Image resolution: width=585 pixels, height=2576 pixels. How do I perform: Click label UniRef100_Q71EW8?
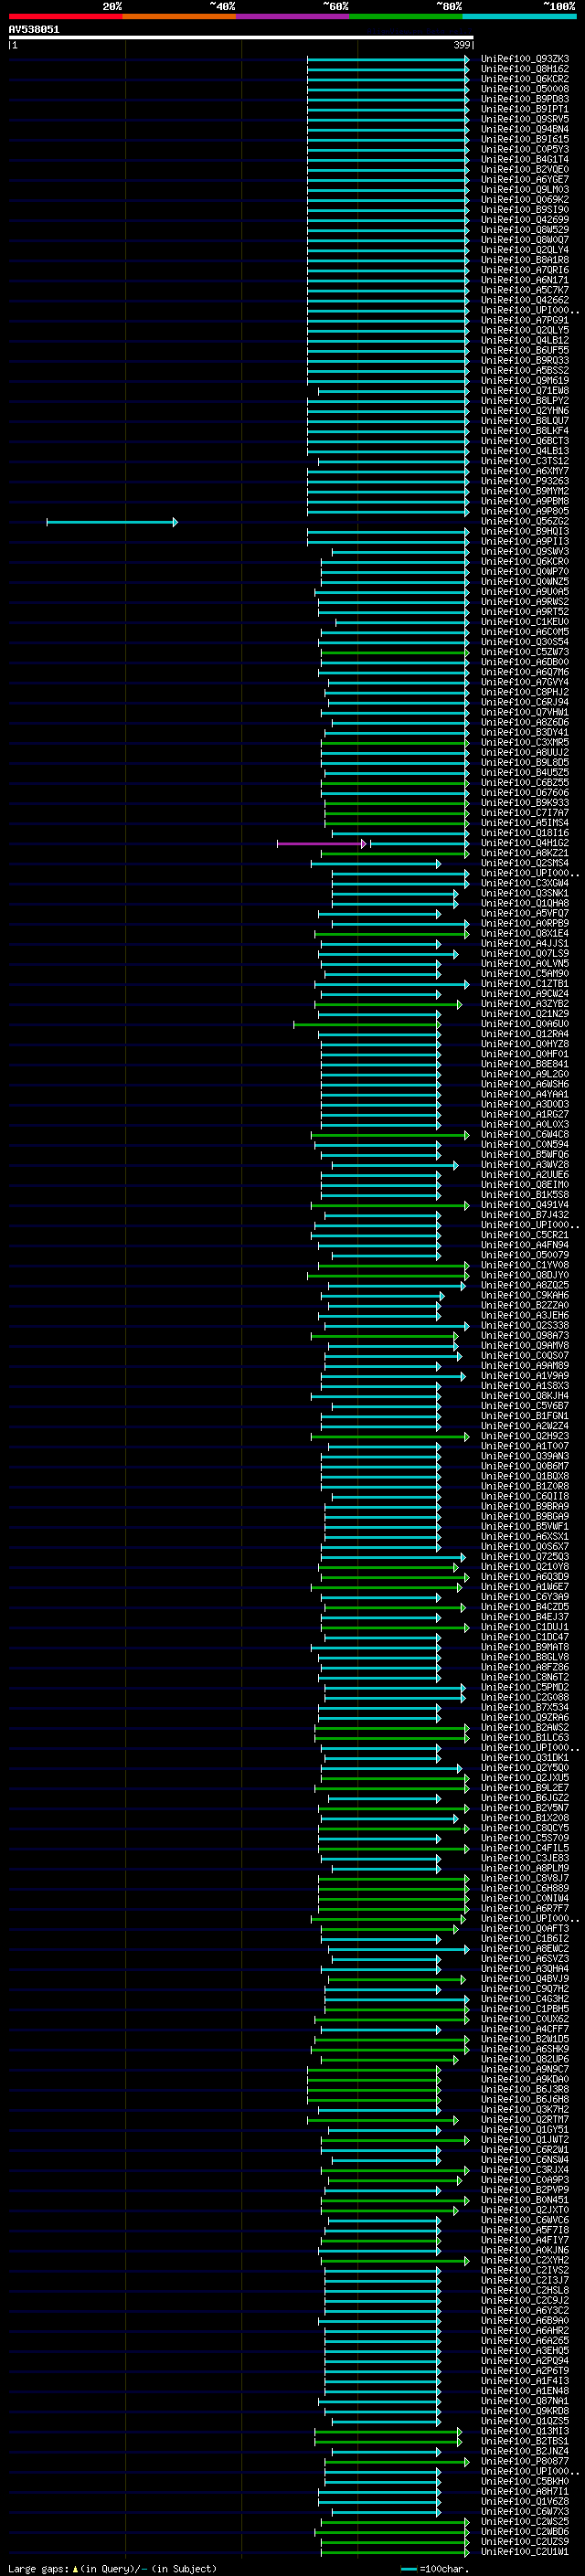pyautogui.click(x=524, y=391)
